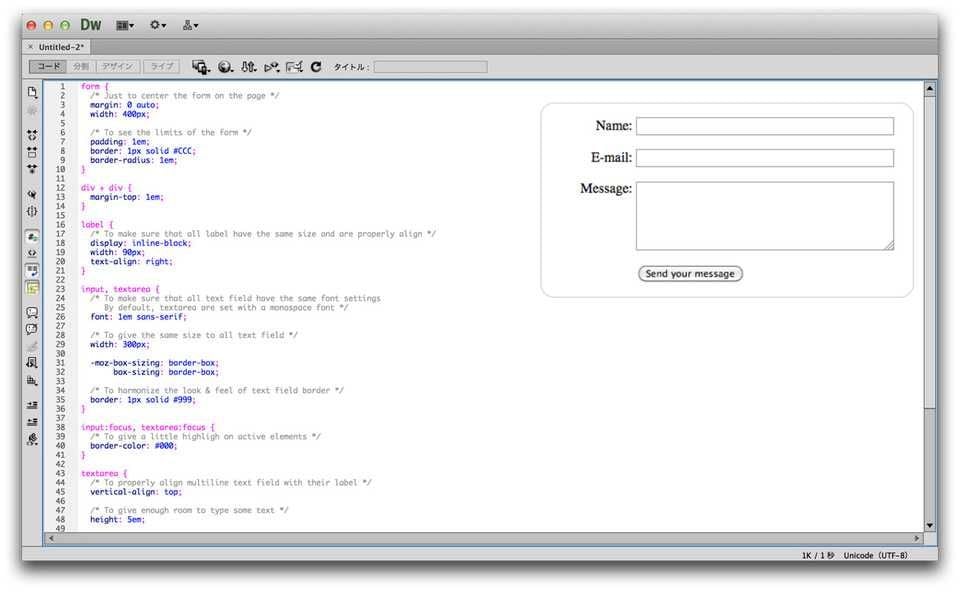960x595 pixels.
Task: Click the Refresh design view icon
Action: point(316,67)
